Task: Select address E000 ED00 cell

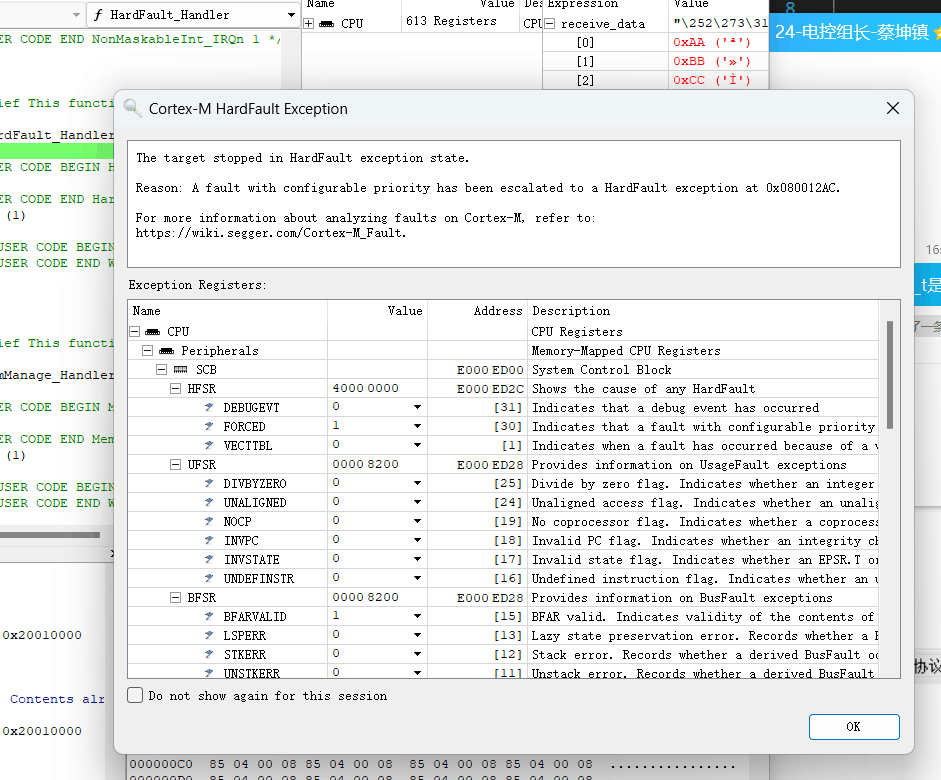Action: tap(490, 370)
